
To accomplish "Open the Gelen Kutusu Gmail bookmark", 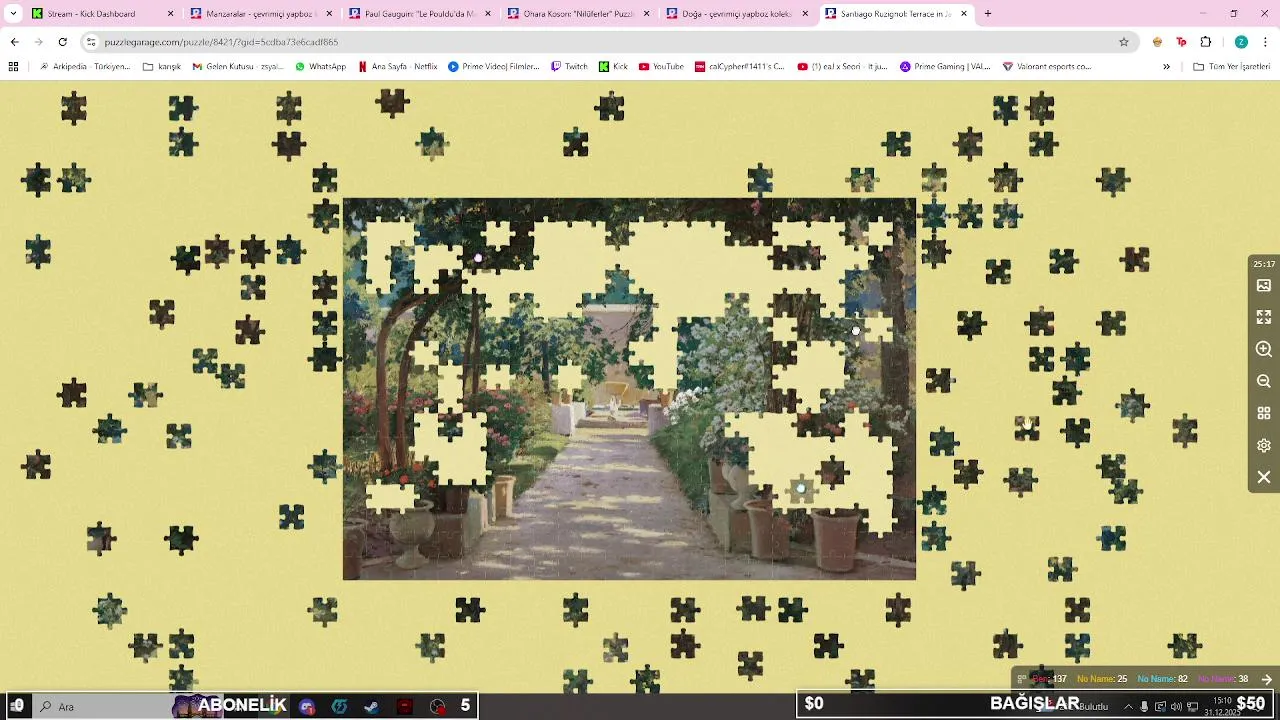I will 238,67.
